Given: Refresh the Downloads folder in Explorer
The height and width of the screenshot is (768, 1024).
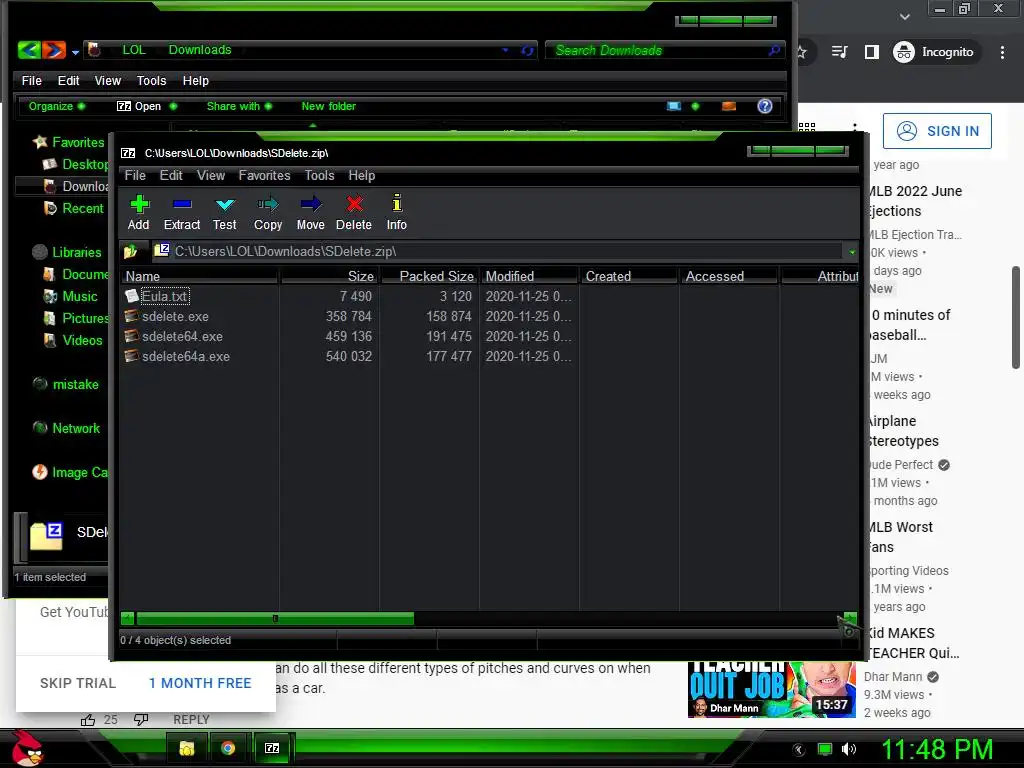Looking at the screenshot, I should [527, 50].
